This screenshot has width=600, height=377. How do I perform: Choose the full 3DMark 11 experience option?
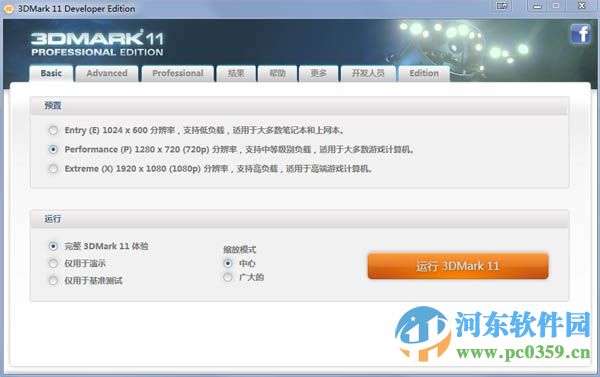53,246
